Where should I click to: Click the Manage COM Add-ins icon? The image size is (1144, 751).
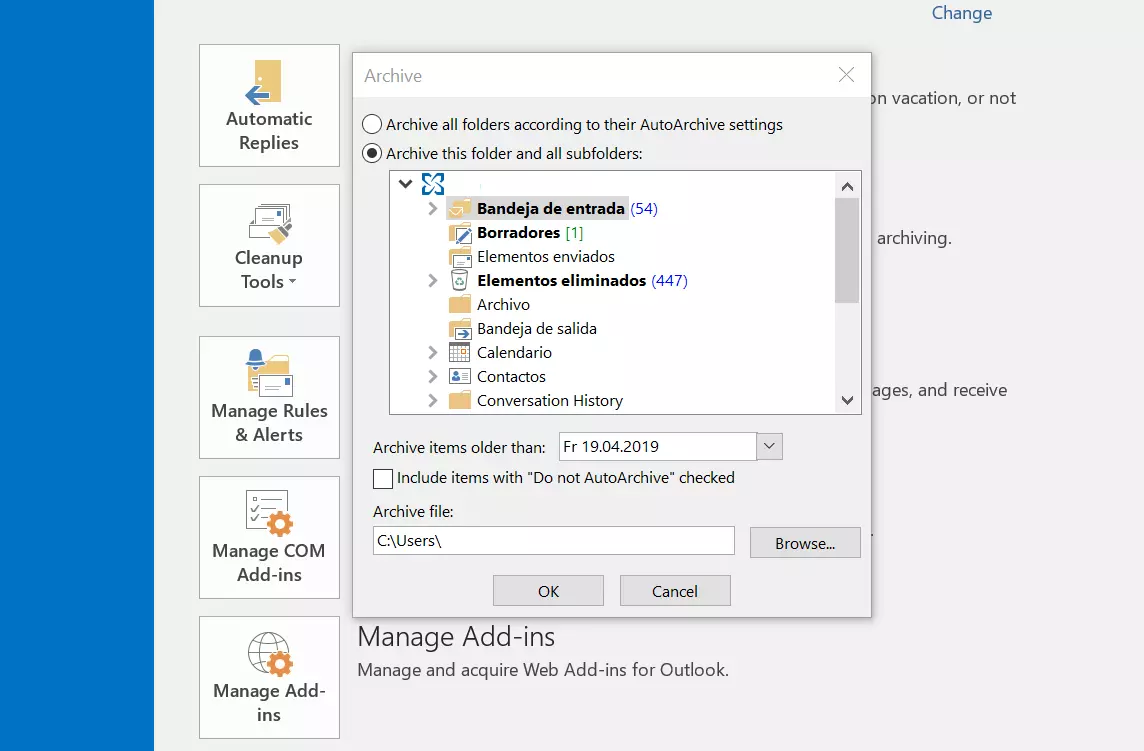click(x=268, y=513)
